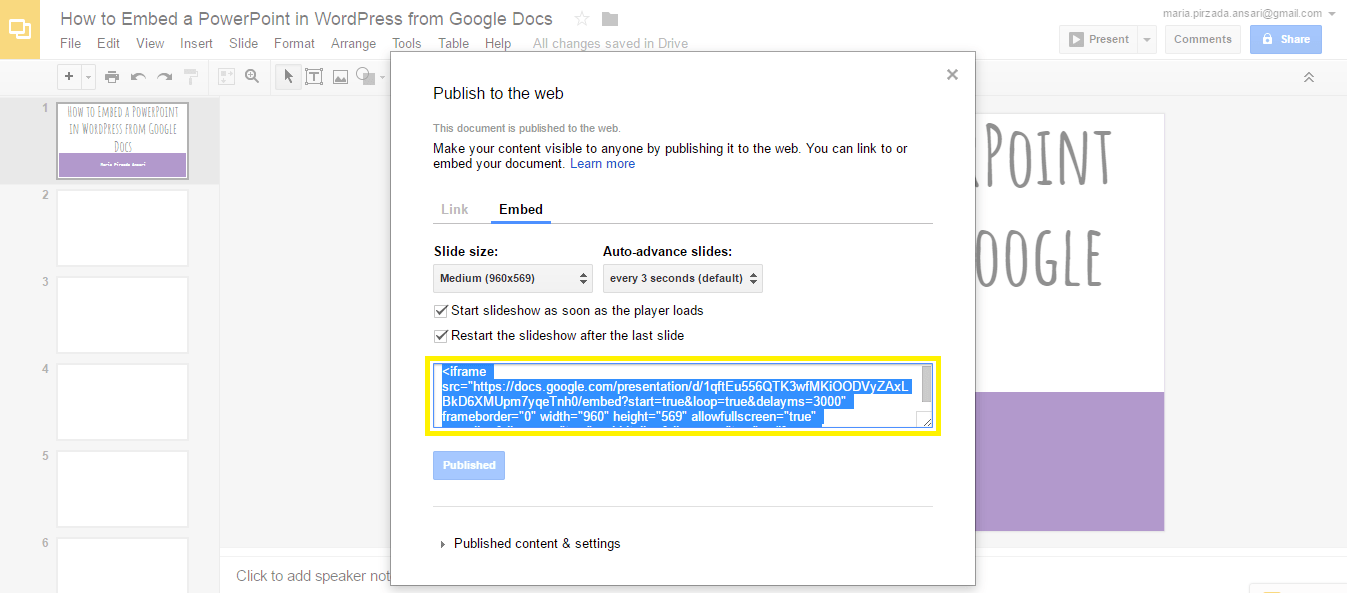Image resolution: width=1347 pixels, height=593 pixels.
Task: Open the Format menu
Action: (294, 43)
